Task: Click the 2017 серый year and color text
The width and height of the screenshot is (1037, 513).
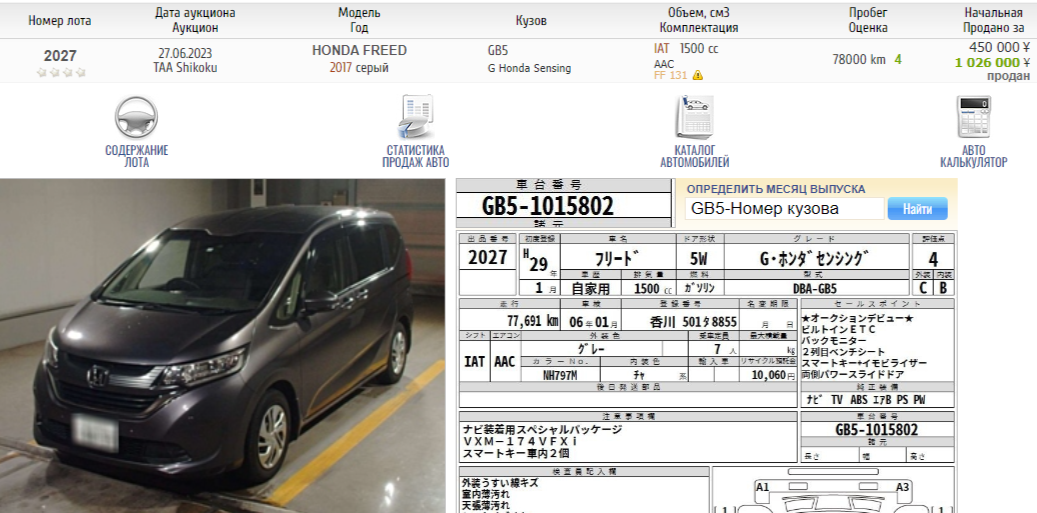Action: [x=359, y=68]
